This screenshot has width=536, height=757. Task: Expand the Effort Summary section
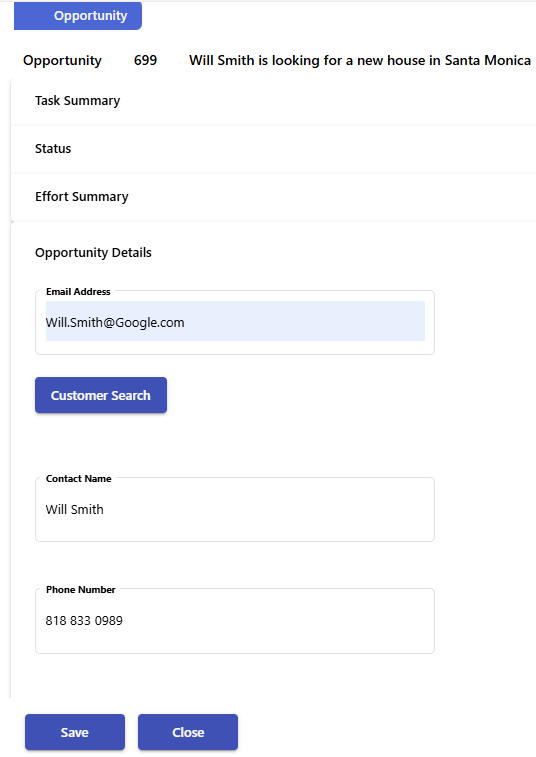[x=273, y=197]
